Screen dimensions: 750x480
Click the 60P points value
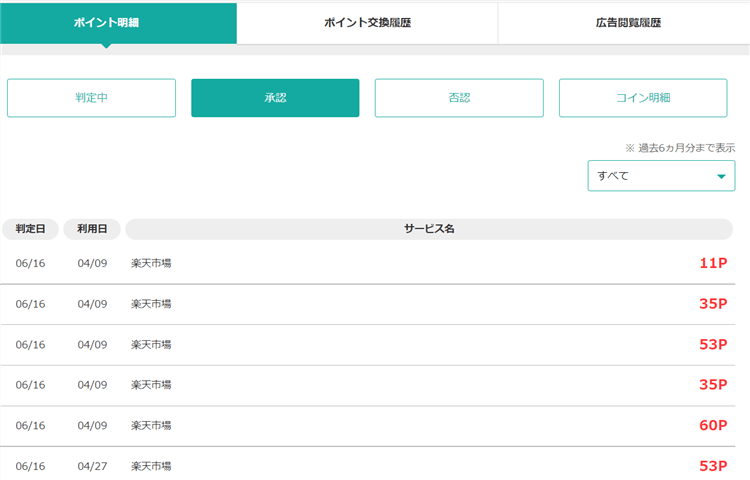pos(712,426)
